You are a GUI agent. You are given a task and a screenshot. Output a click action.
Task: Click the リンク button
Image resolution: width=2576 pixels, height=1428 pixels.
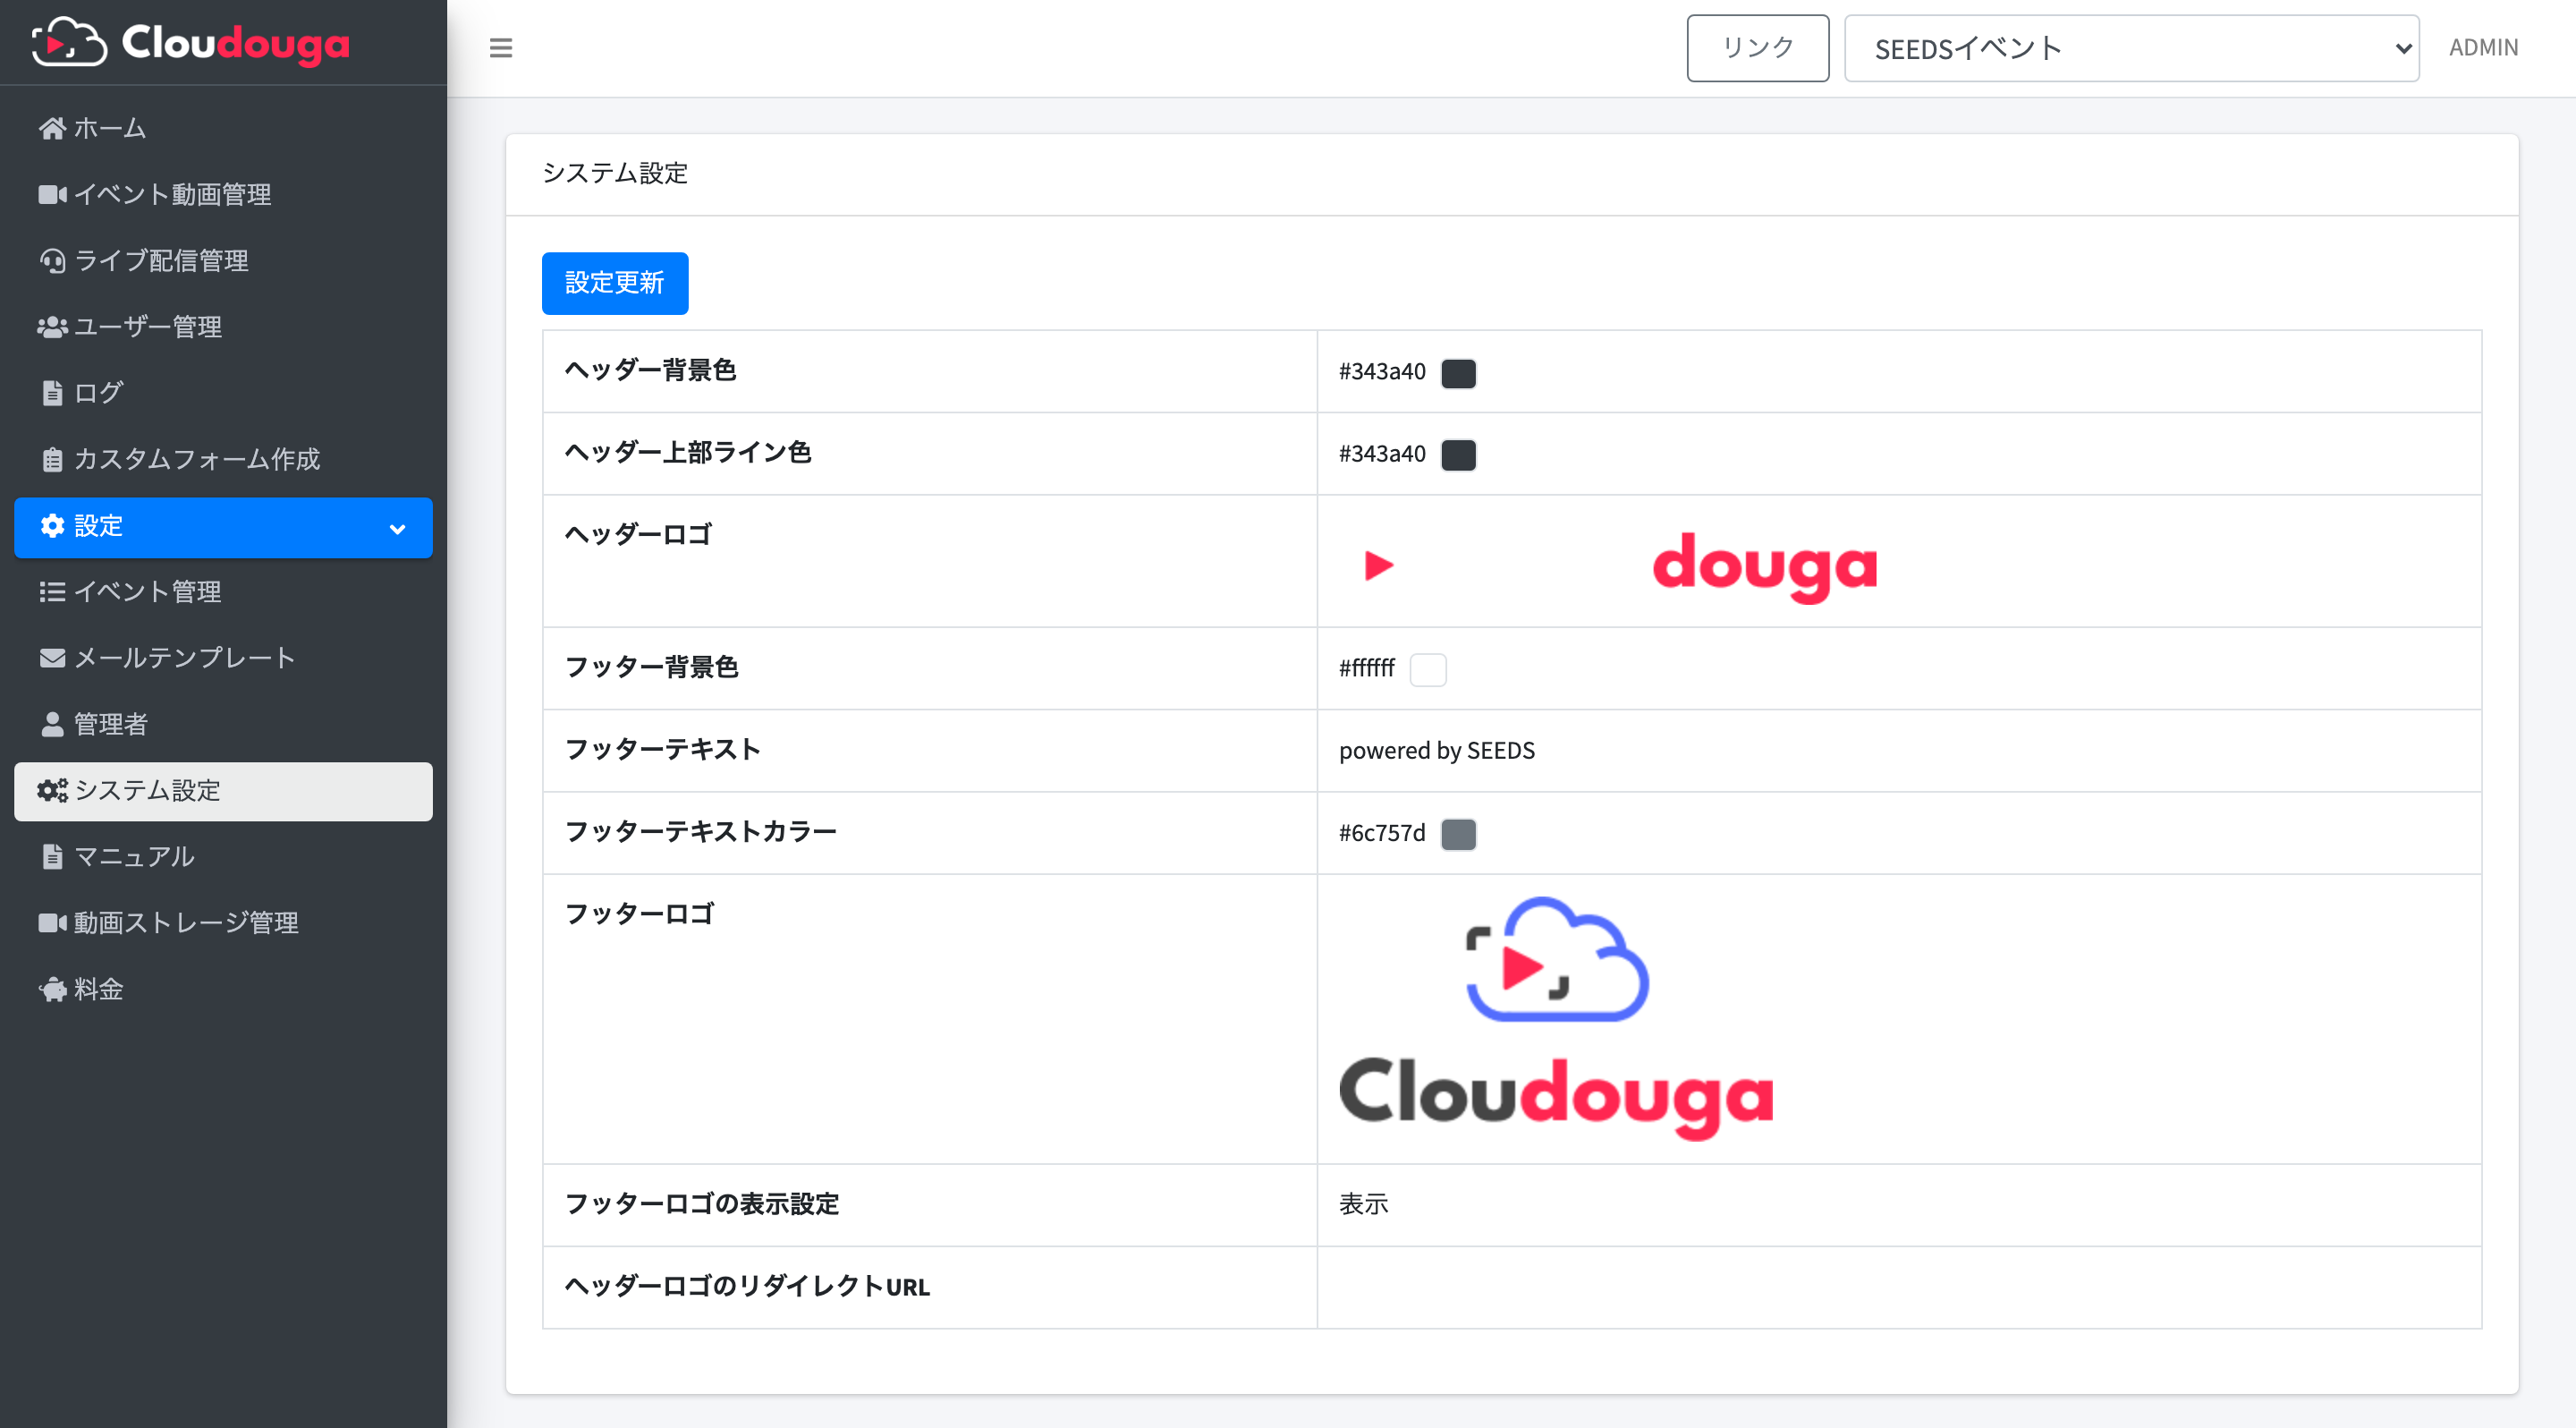(x=1758, y=48)
